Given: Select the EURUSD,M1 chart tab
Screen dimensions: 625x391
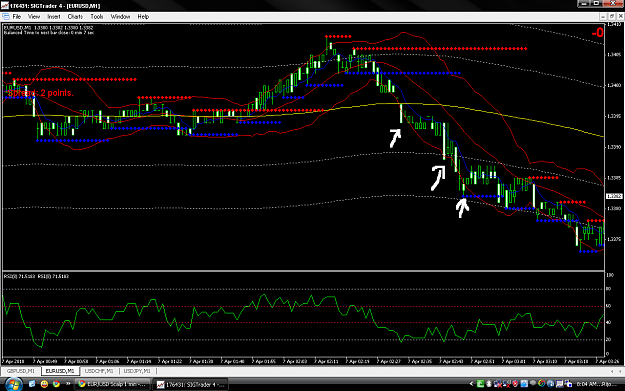Looking at the screenshot, I should click(x=60, y=371).
